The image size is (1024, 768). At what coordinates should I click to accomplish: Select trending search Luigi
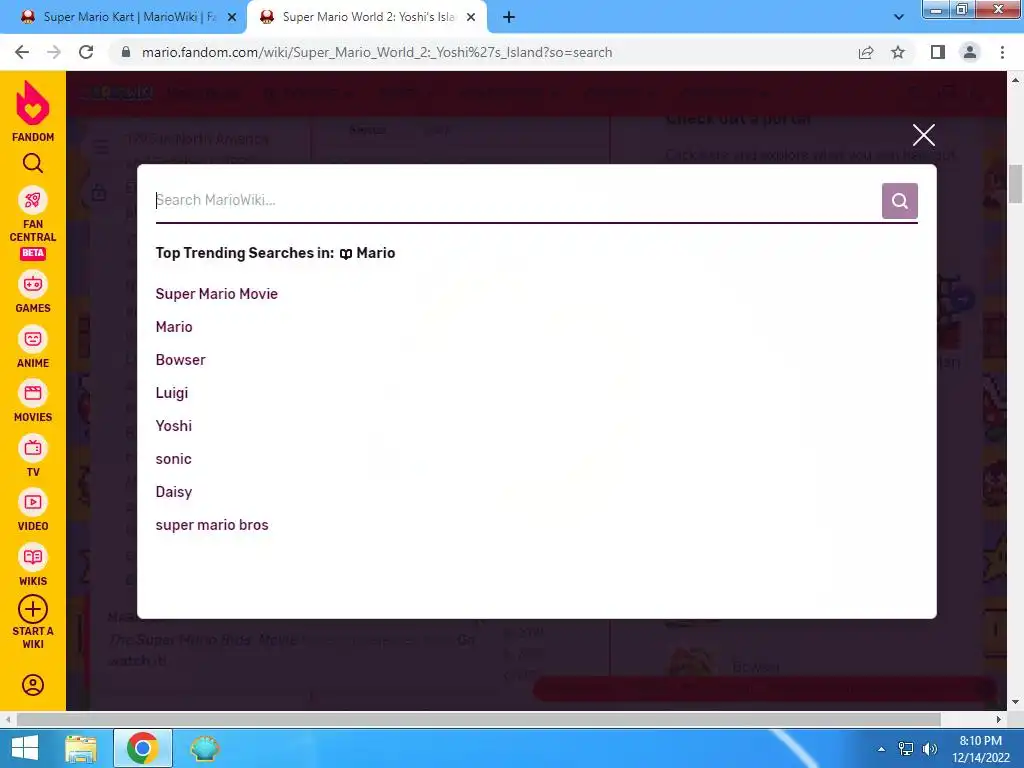click(x=172, y=393)
